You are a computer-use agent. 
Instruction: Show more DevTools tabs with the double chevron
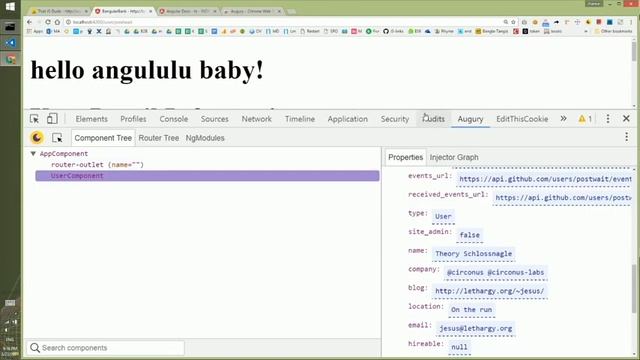click(x=563, y=119)
